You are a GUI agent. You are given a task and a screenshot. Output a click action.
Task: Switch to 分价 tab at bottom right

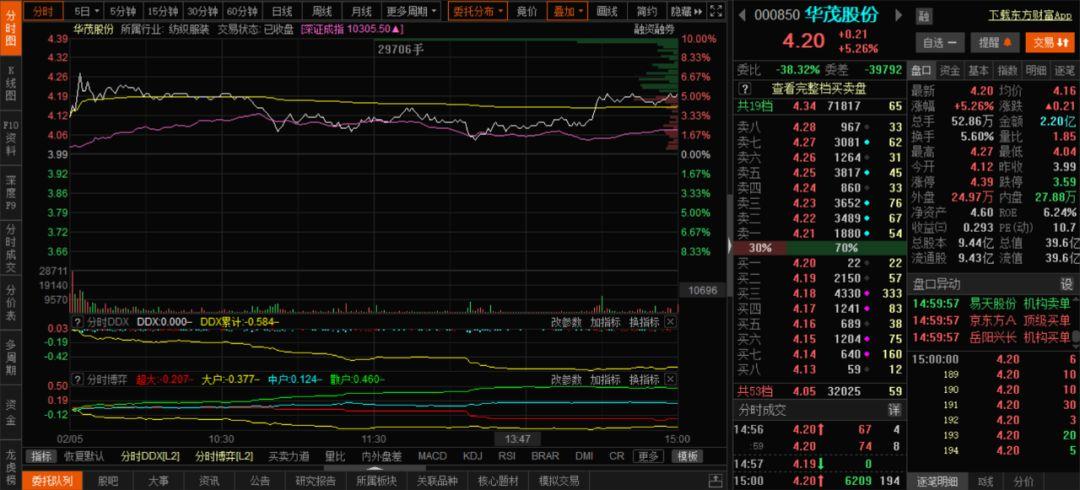coord(1024,480)
